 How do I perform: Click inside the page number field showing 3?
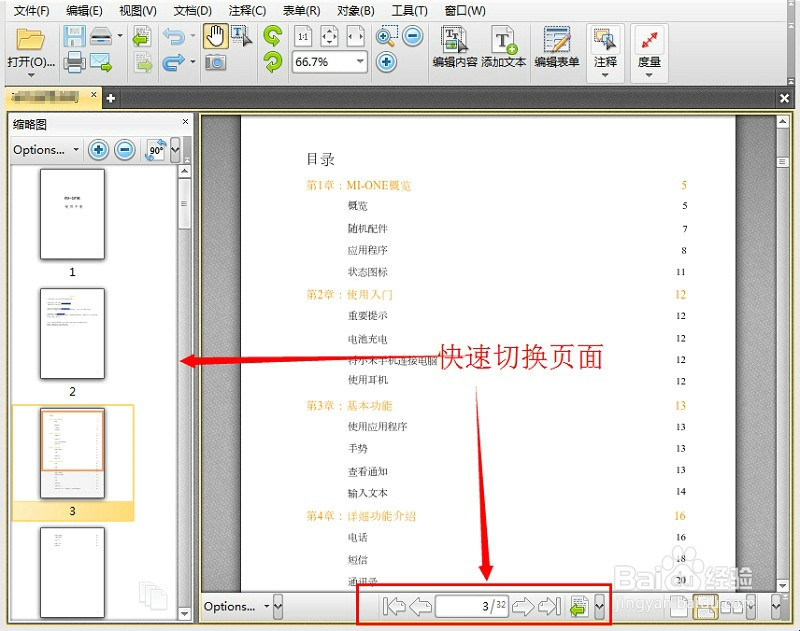coord(470,606)
